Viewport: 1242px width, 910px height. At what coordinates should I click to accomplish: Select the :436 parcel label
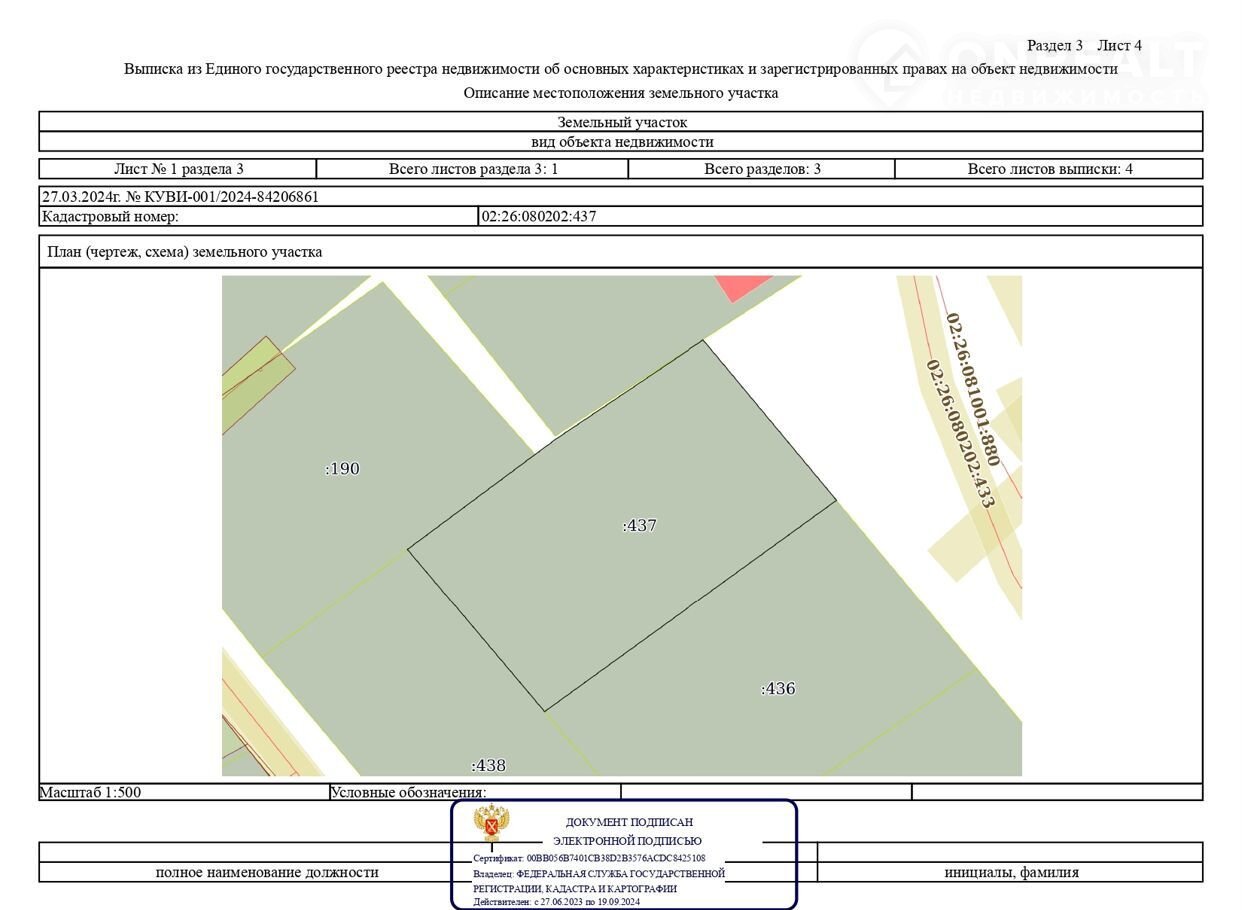(x=778, y=689)
